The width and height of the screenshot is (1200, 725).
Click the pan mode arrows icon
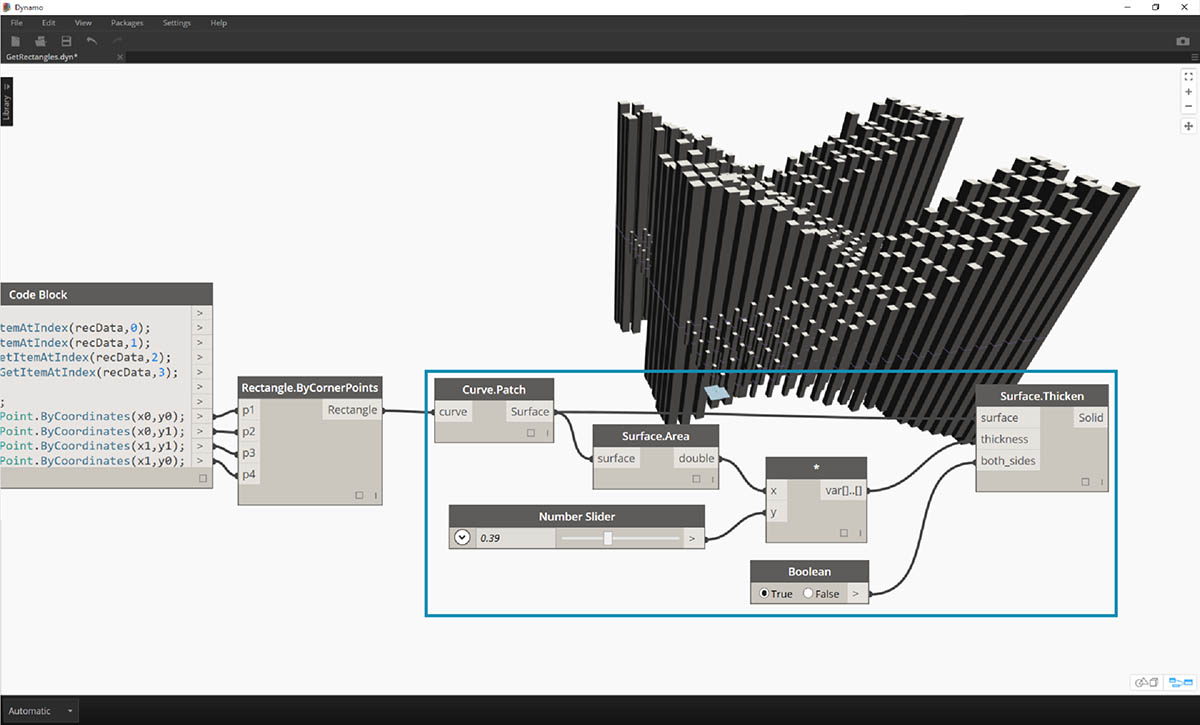pos(1188,126)
